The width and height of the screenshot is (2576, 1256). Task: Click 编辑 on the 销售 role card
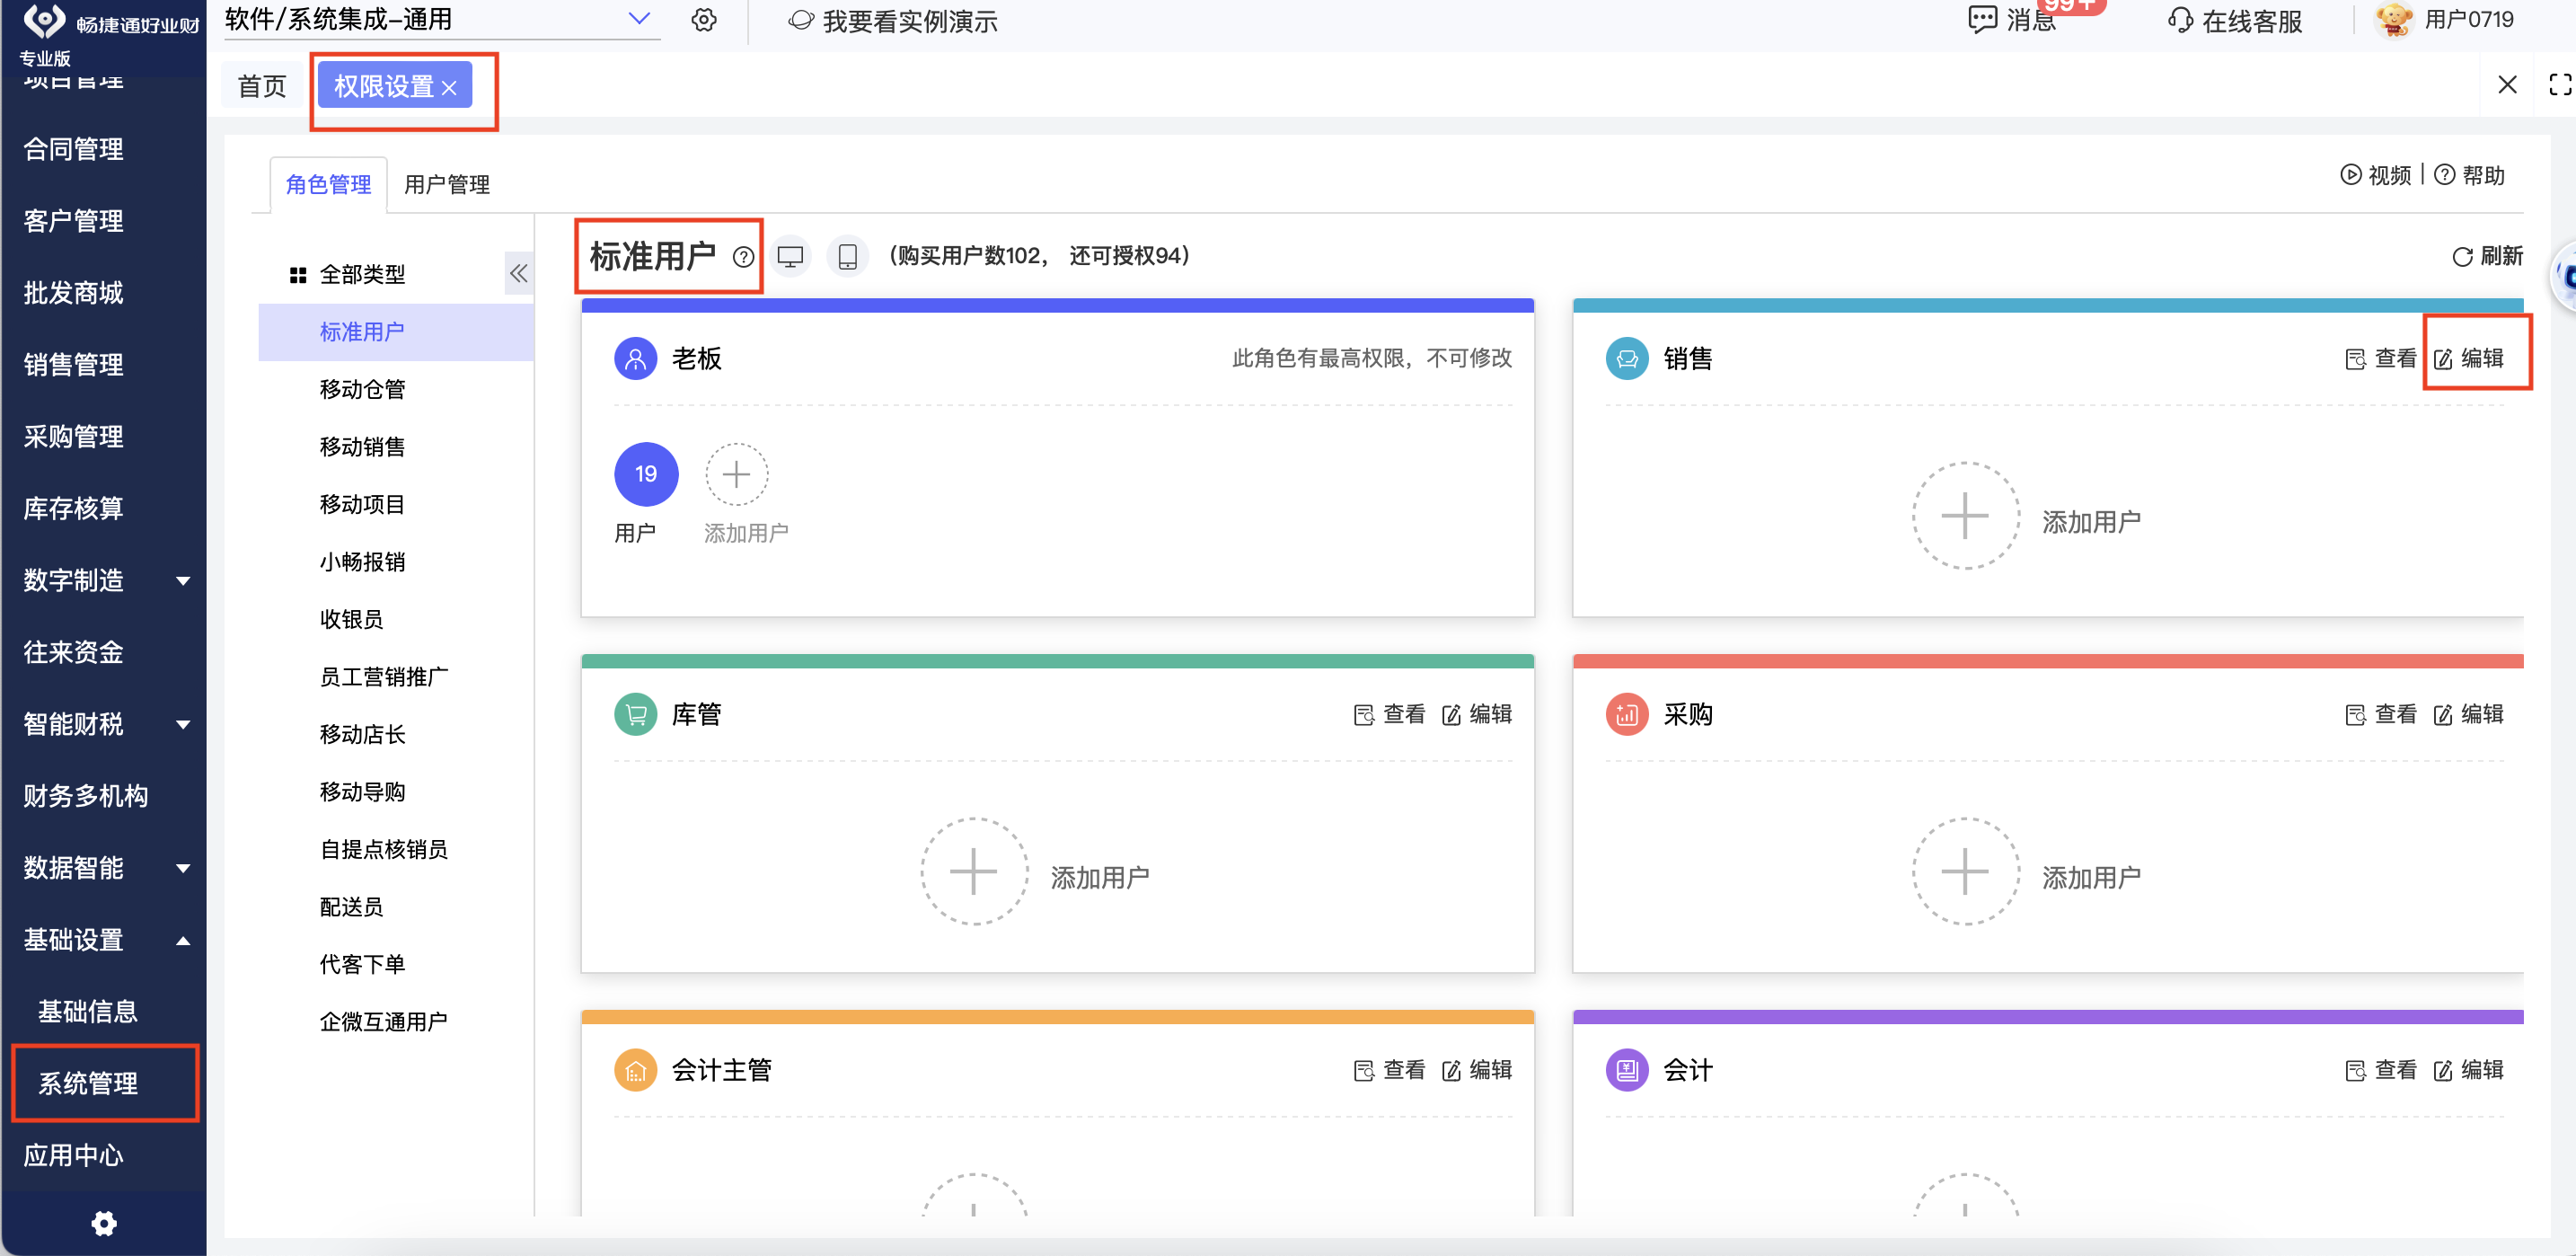click(x=2468, y=358)
